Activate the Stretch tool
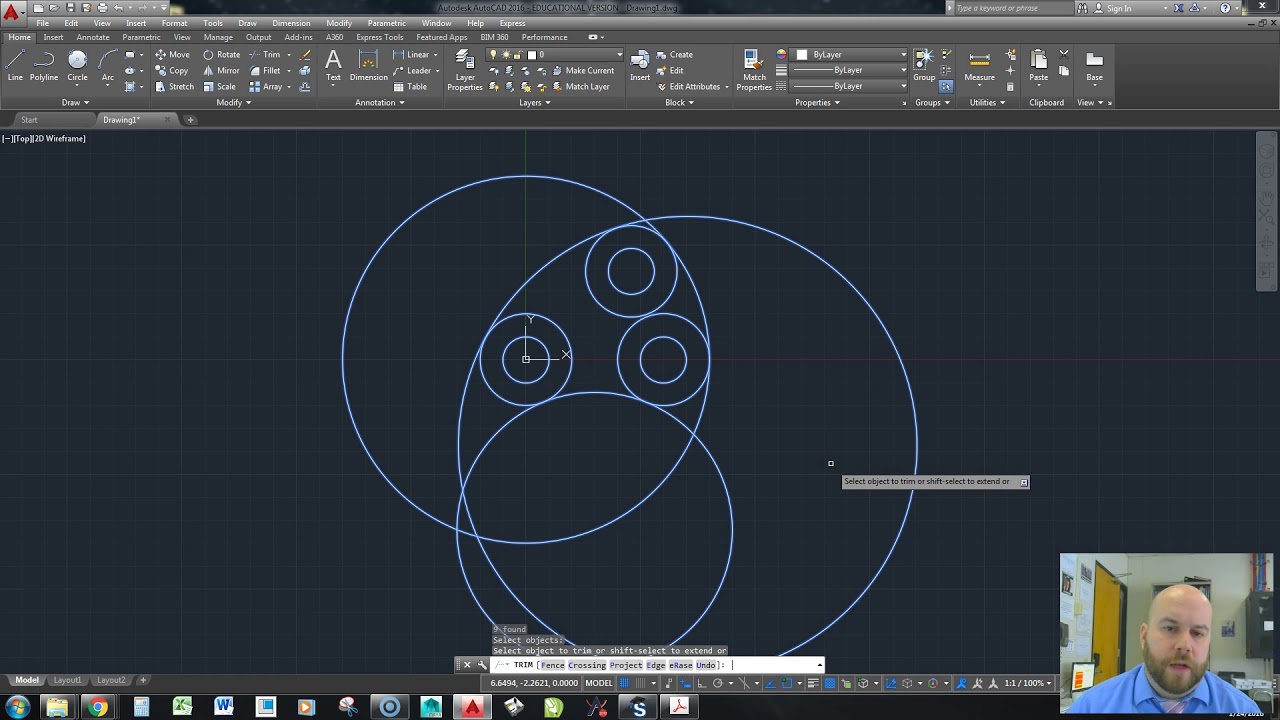 click(174, 87)
